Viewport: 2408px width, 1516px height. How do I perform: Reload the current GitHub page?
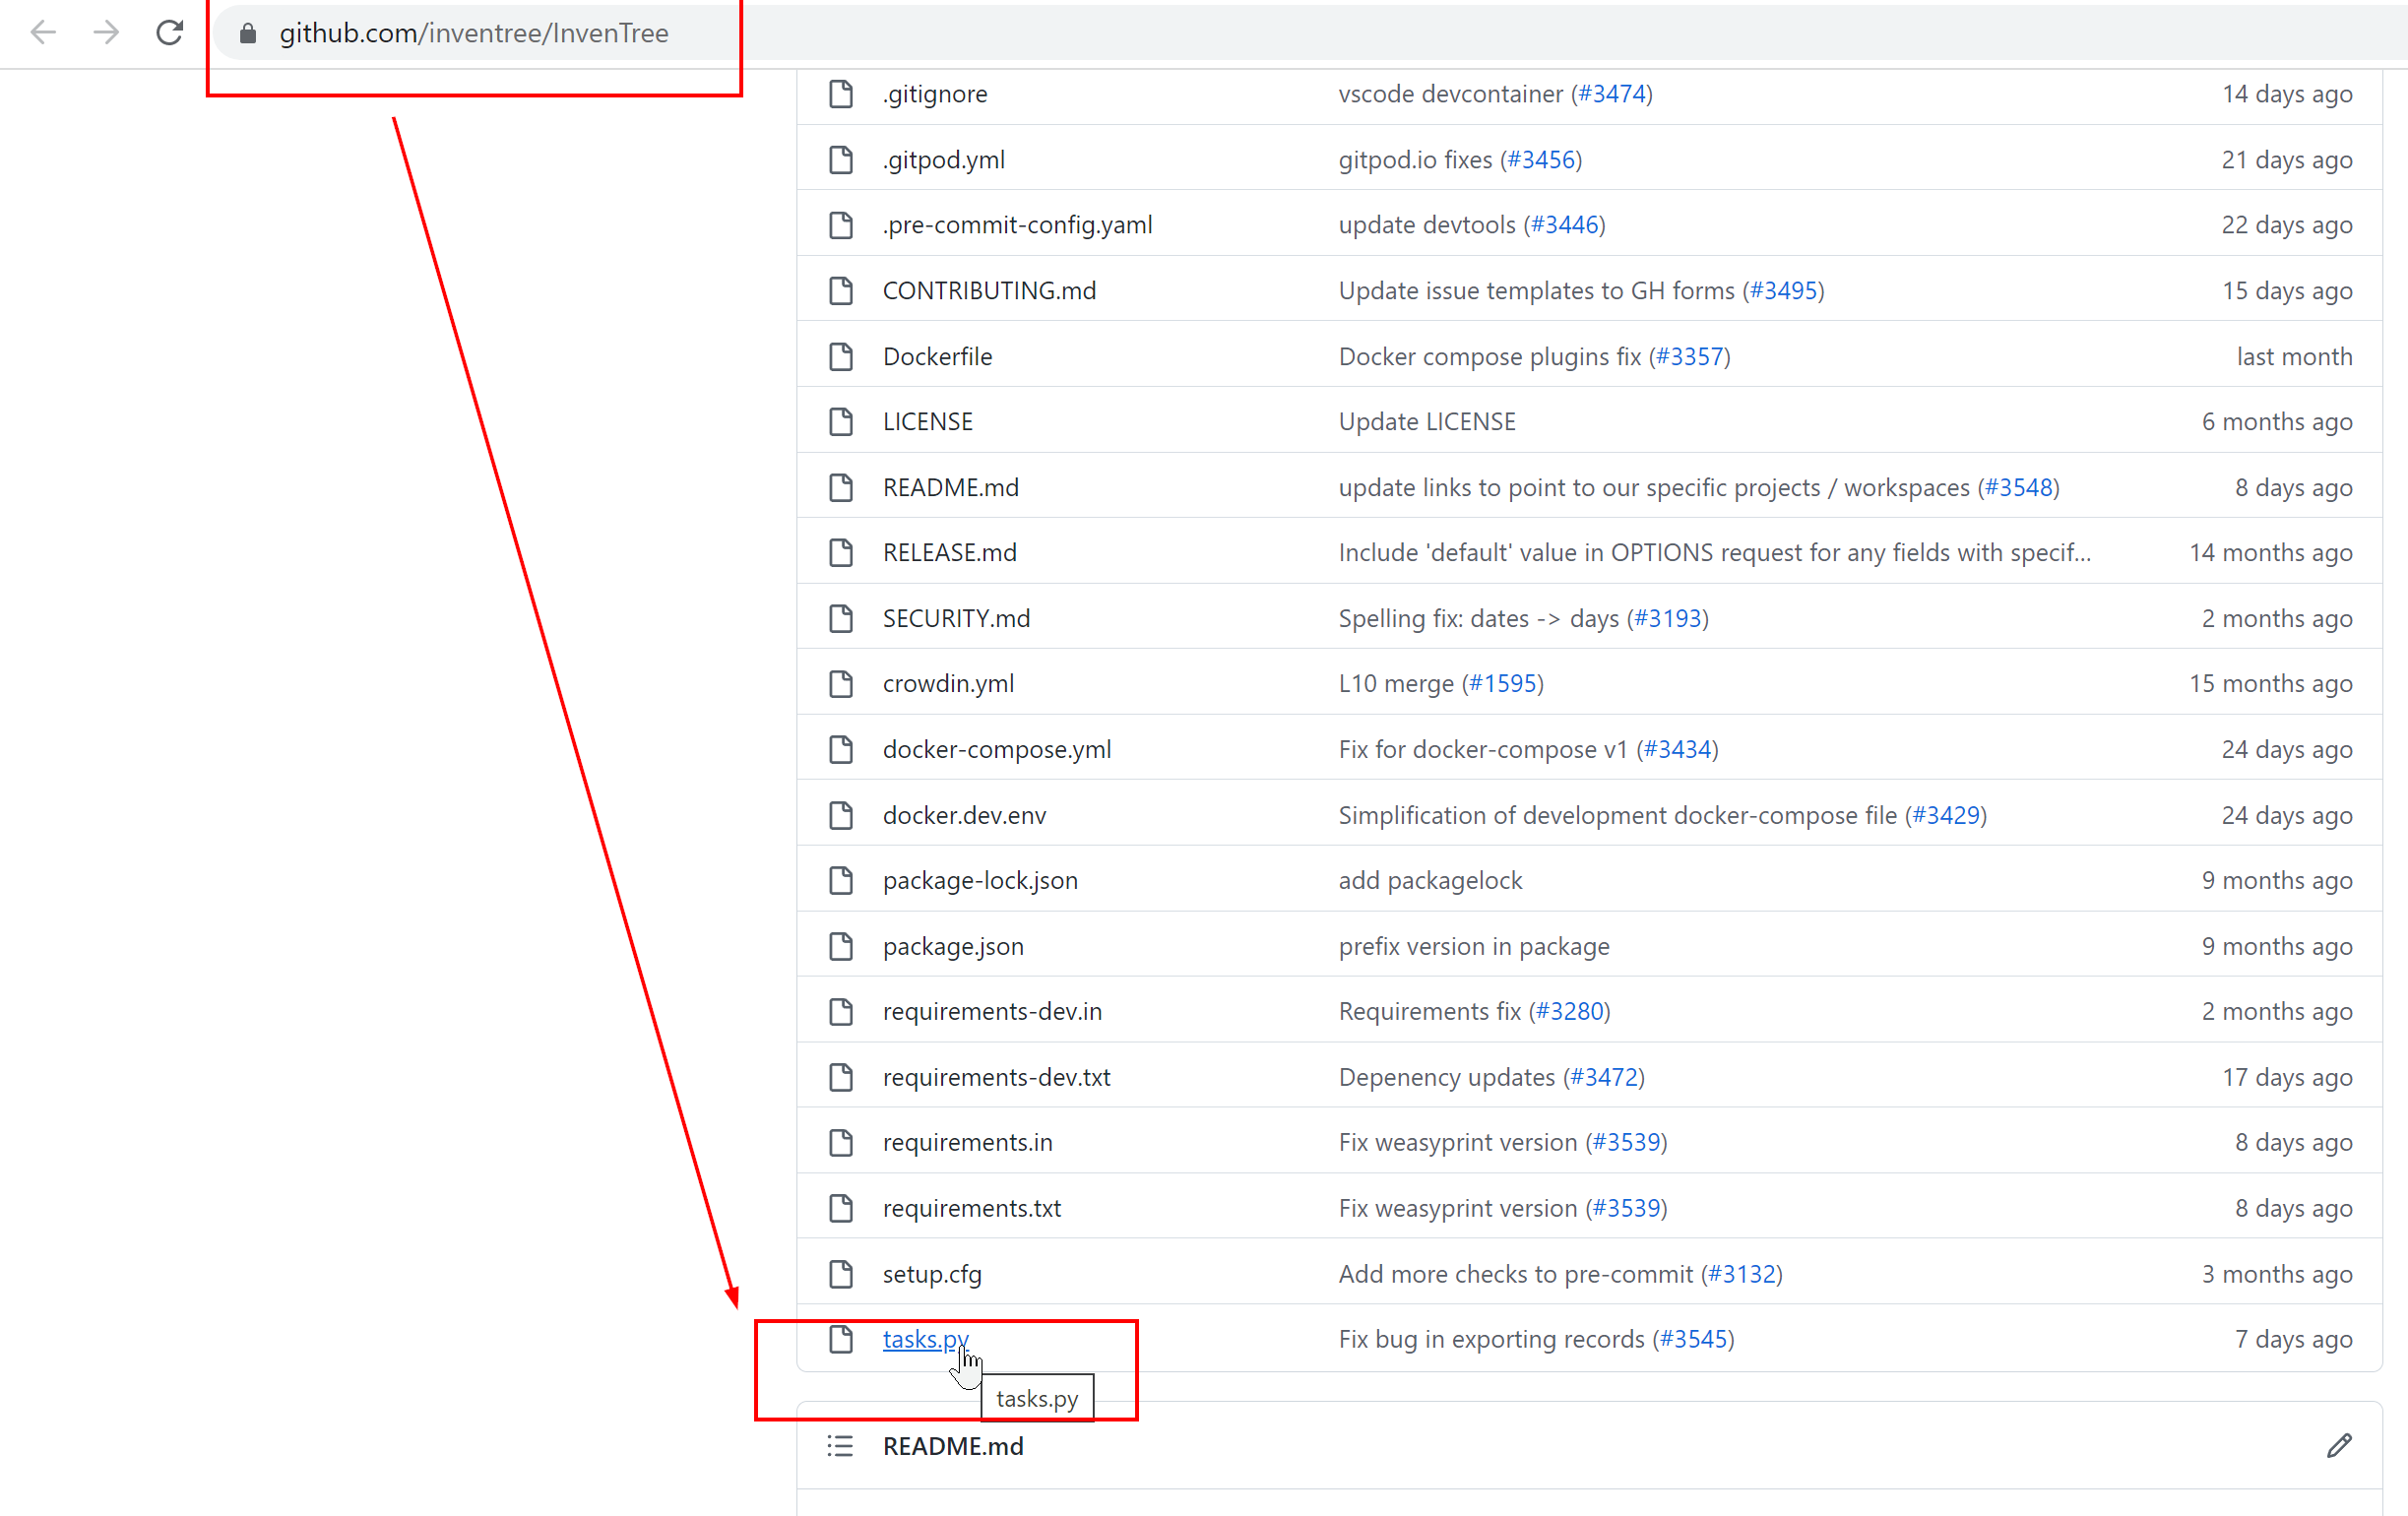169,33
